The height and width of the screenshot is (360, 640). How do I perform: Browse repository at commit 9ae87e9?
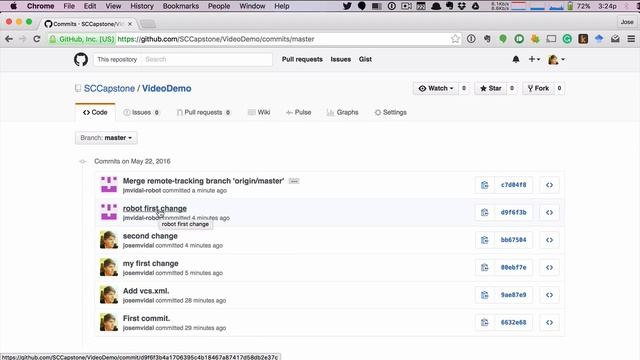(549, 295)
